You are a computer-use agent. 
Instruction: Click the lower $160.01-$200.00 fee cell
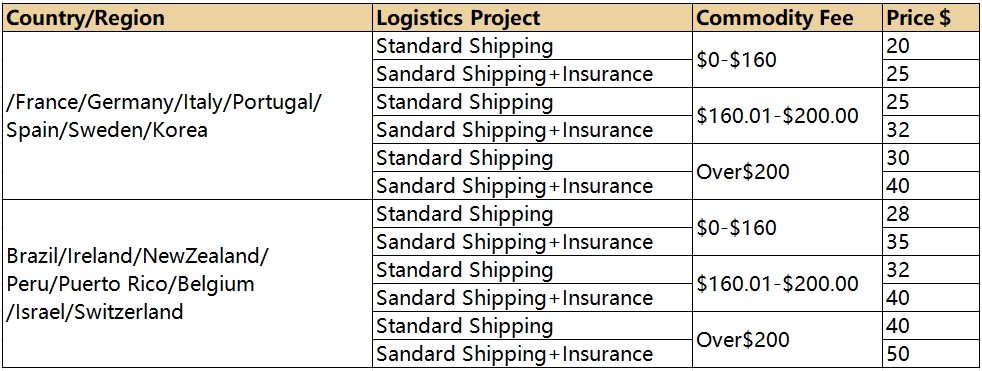click(x=788, y=284)
